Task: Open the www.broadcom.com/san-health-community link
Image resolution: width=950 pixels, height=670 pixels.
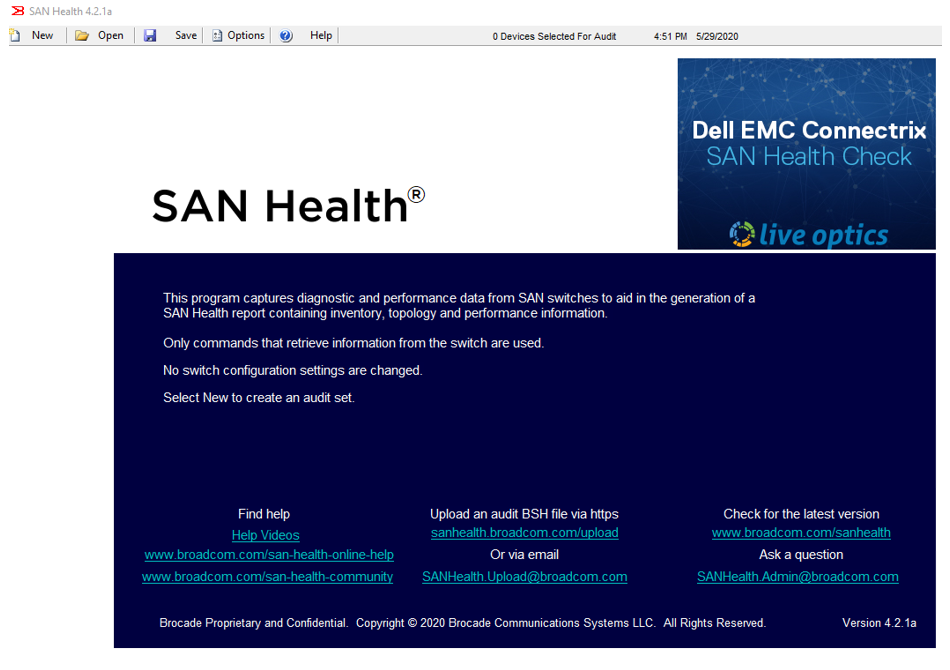Action: click(267, 577)
